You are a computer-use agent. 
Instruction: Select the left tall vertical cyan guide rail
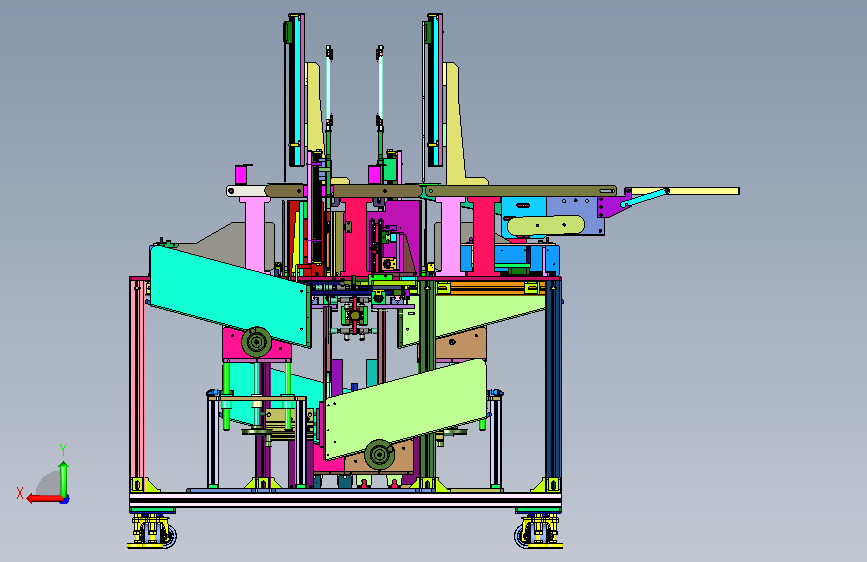click(x=296, y=90)
